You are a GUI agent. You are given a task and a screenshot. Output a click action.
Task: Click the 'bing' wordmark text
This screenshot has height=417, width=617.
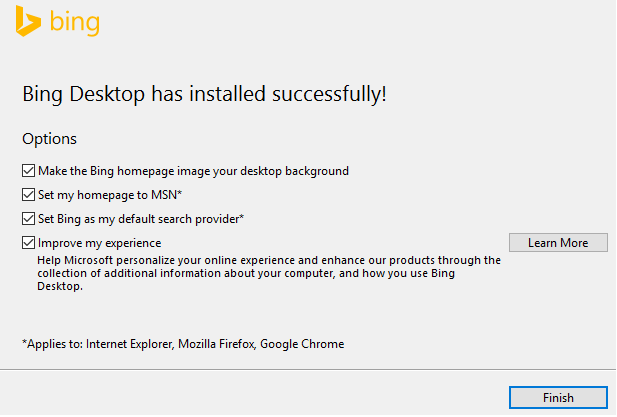(71, 22)
